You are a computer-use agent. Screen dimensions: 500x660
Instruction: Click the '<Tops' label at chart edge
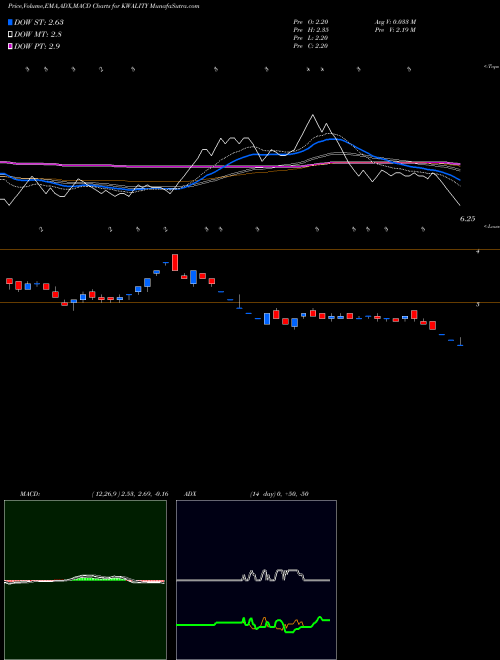point(491,67)
